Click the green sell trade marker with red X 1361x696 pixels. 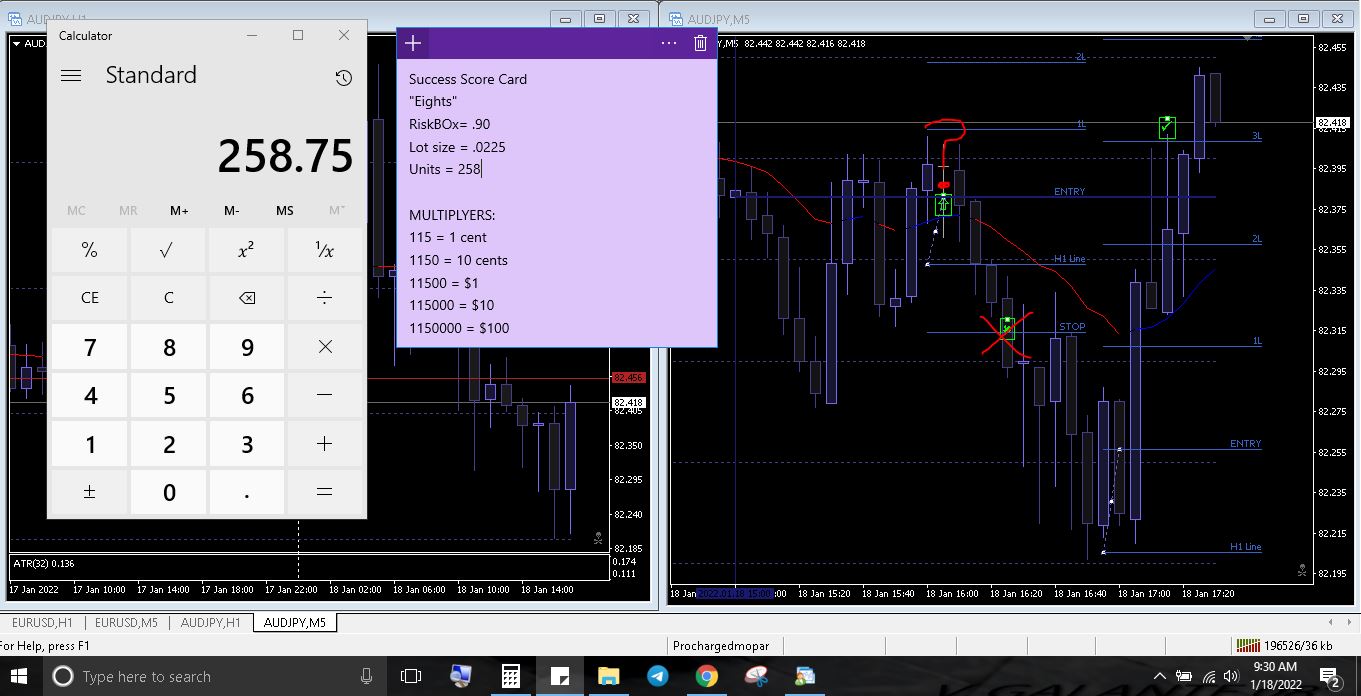pos(1007,328)
